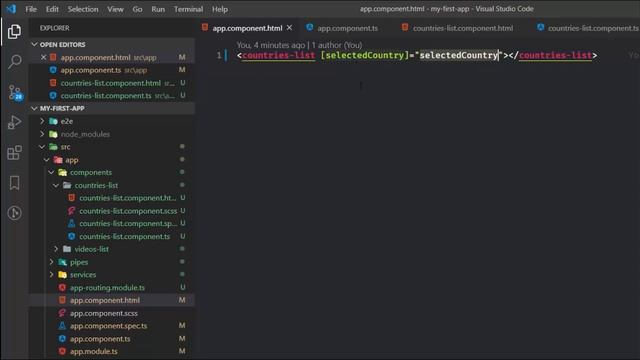The image size is (640, 360).
Task: Open countries-list.component.ts in file tree
Action: click(x=112, y=236)
